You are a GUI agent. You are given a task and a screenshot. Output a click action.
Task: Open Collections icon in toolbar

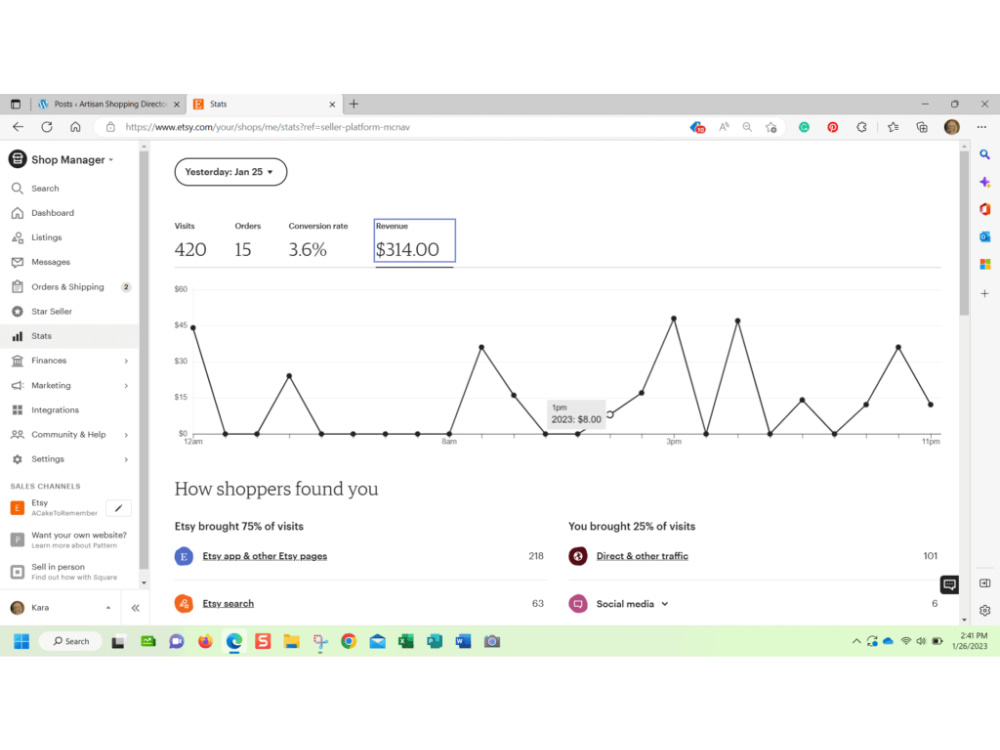tap(922, 127)
